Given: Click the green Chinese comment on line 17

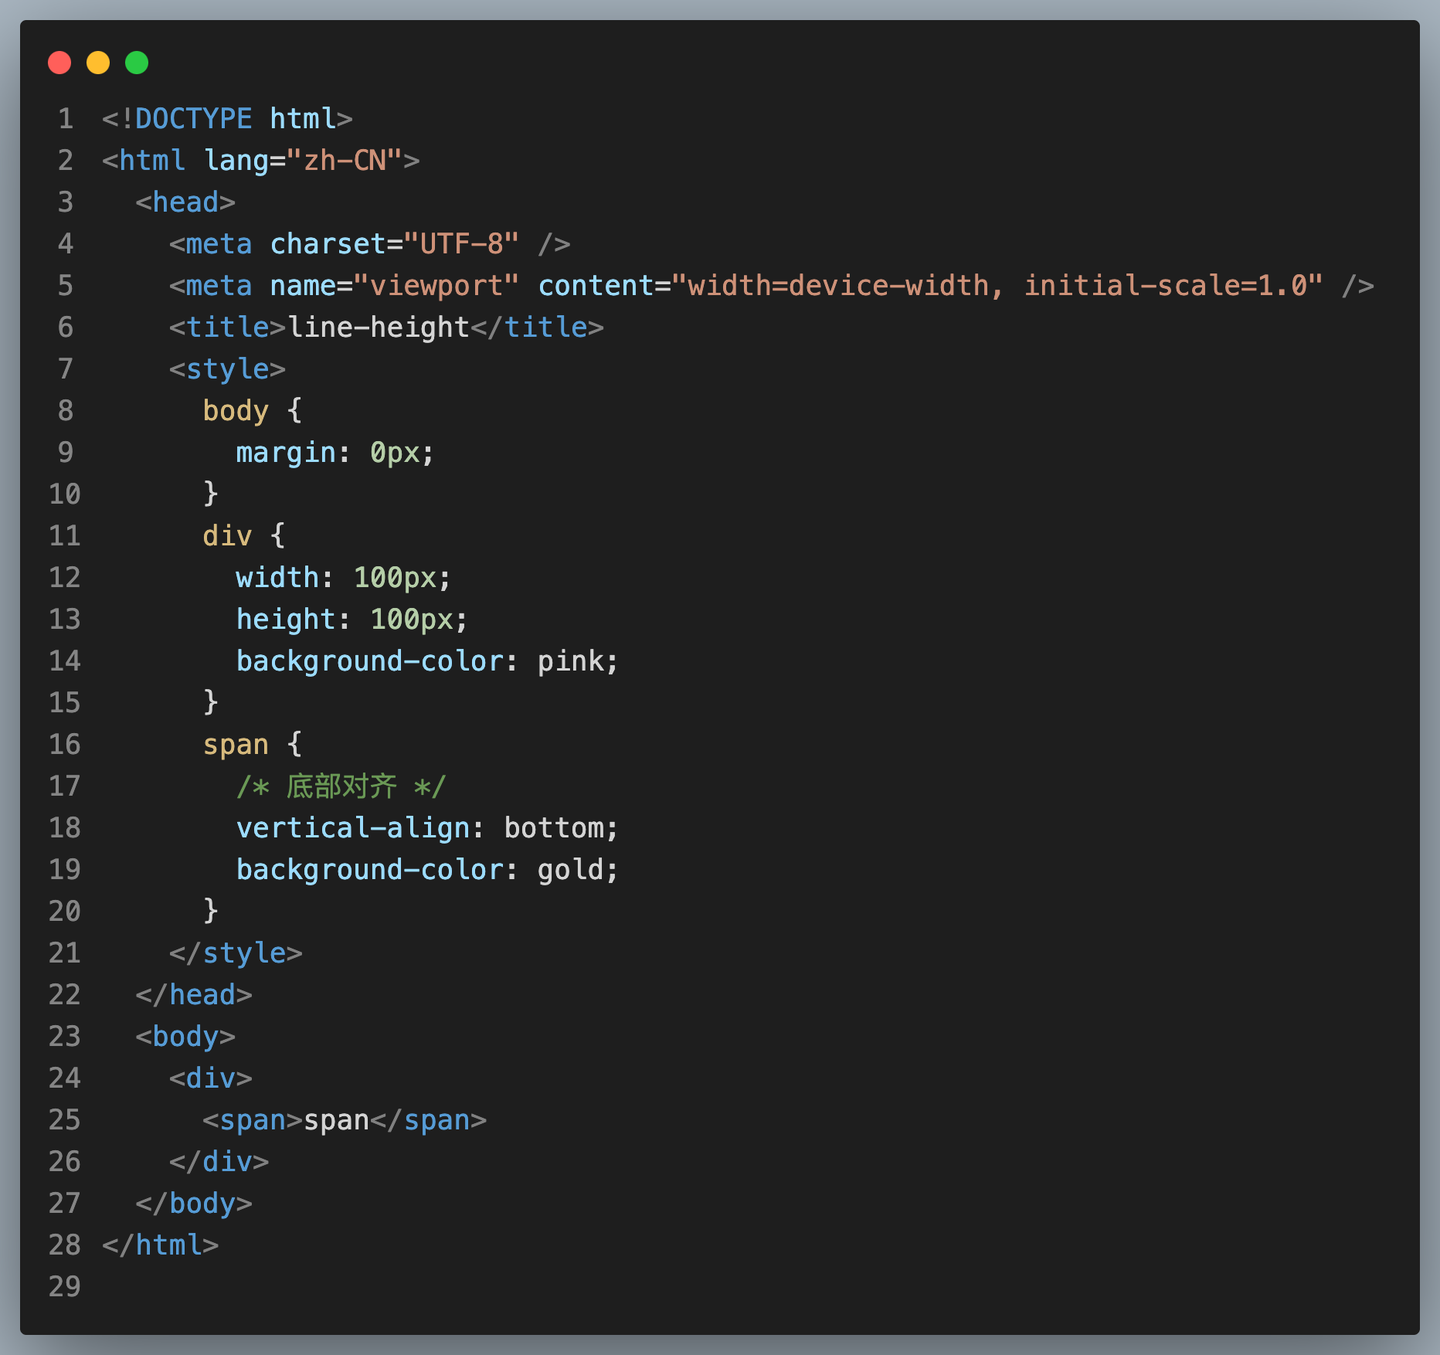Looking at the screenshot, I should click(341, 786).
